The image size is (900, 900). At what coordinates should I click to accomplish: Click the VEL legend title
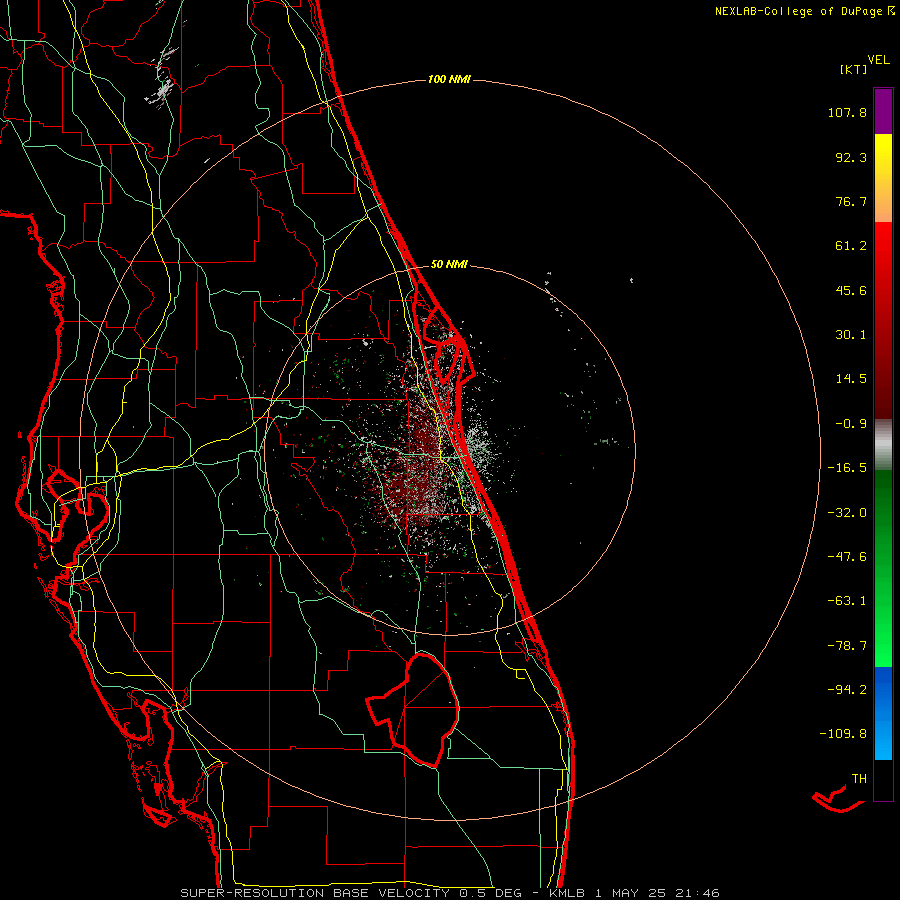coord(878,59)
